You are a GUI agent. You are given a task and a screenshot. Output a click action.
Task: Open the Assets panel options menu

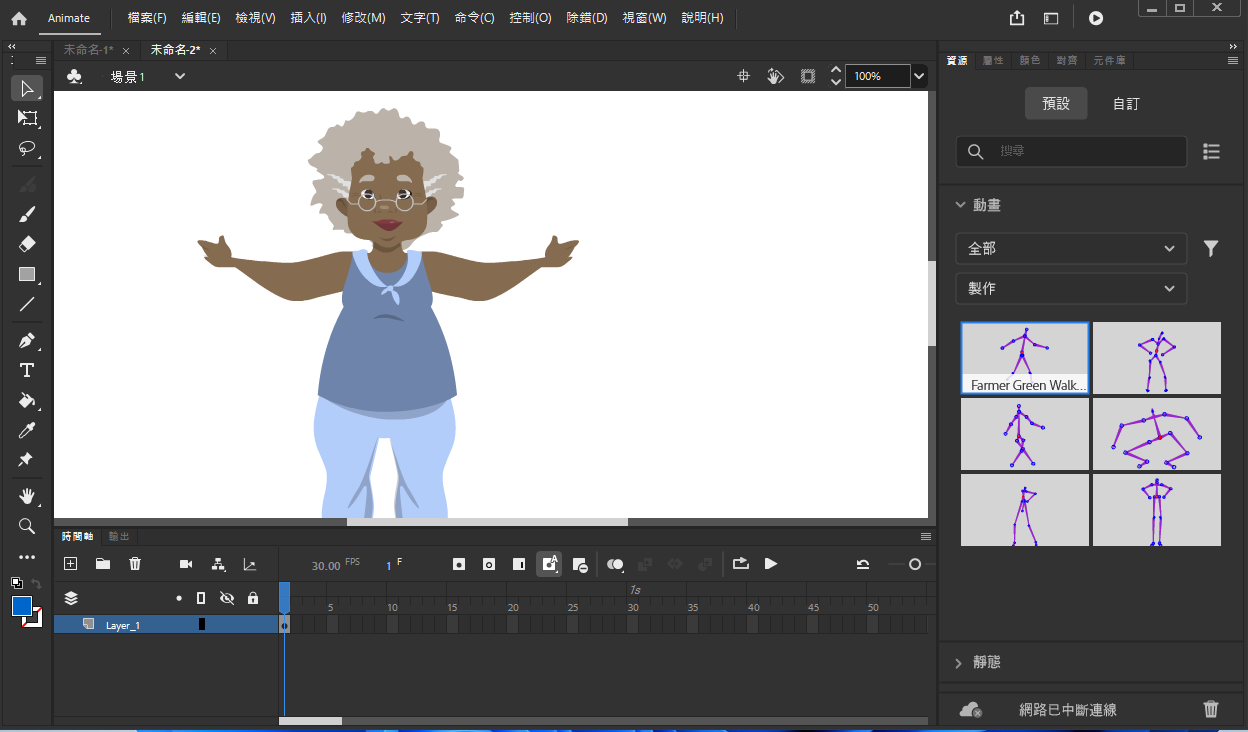(1232, 60)
